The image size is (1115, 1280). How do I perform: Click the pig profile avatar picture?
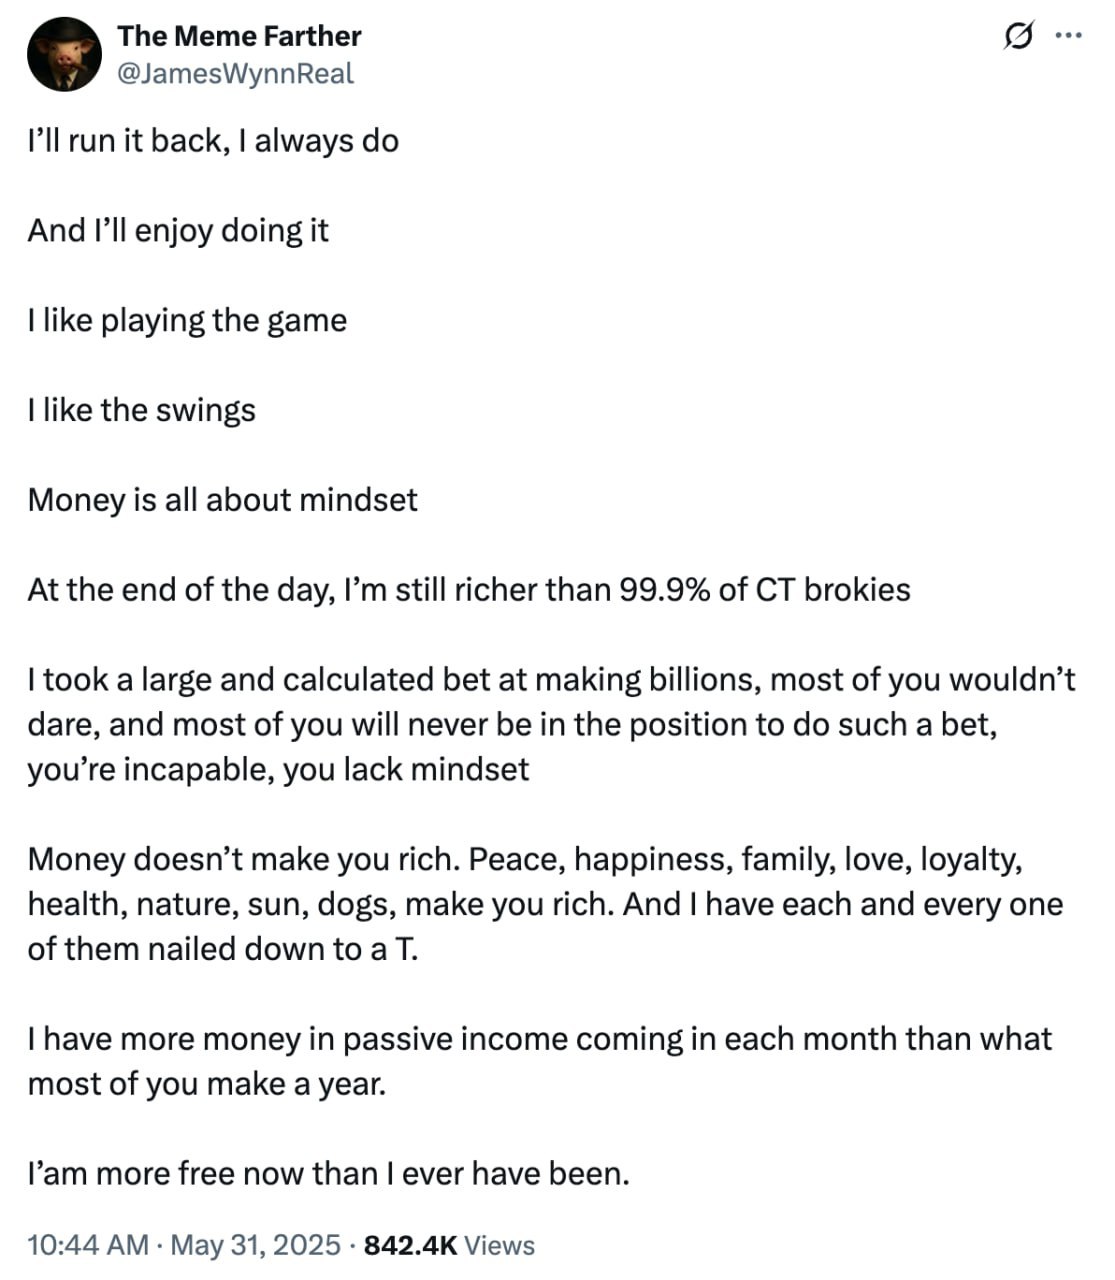pyautogui.click(x=65, y=56)
